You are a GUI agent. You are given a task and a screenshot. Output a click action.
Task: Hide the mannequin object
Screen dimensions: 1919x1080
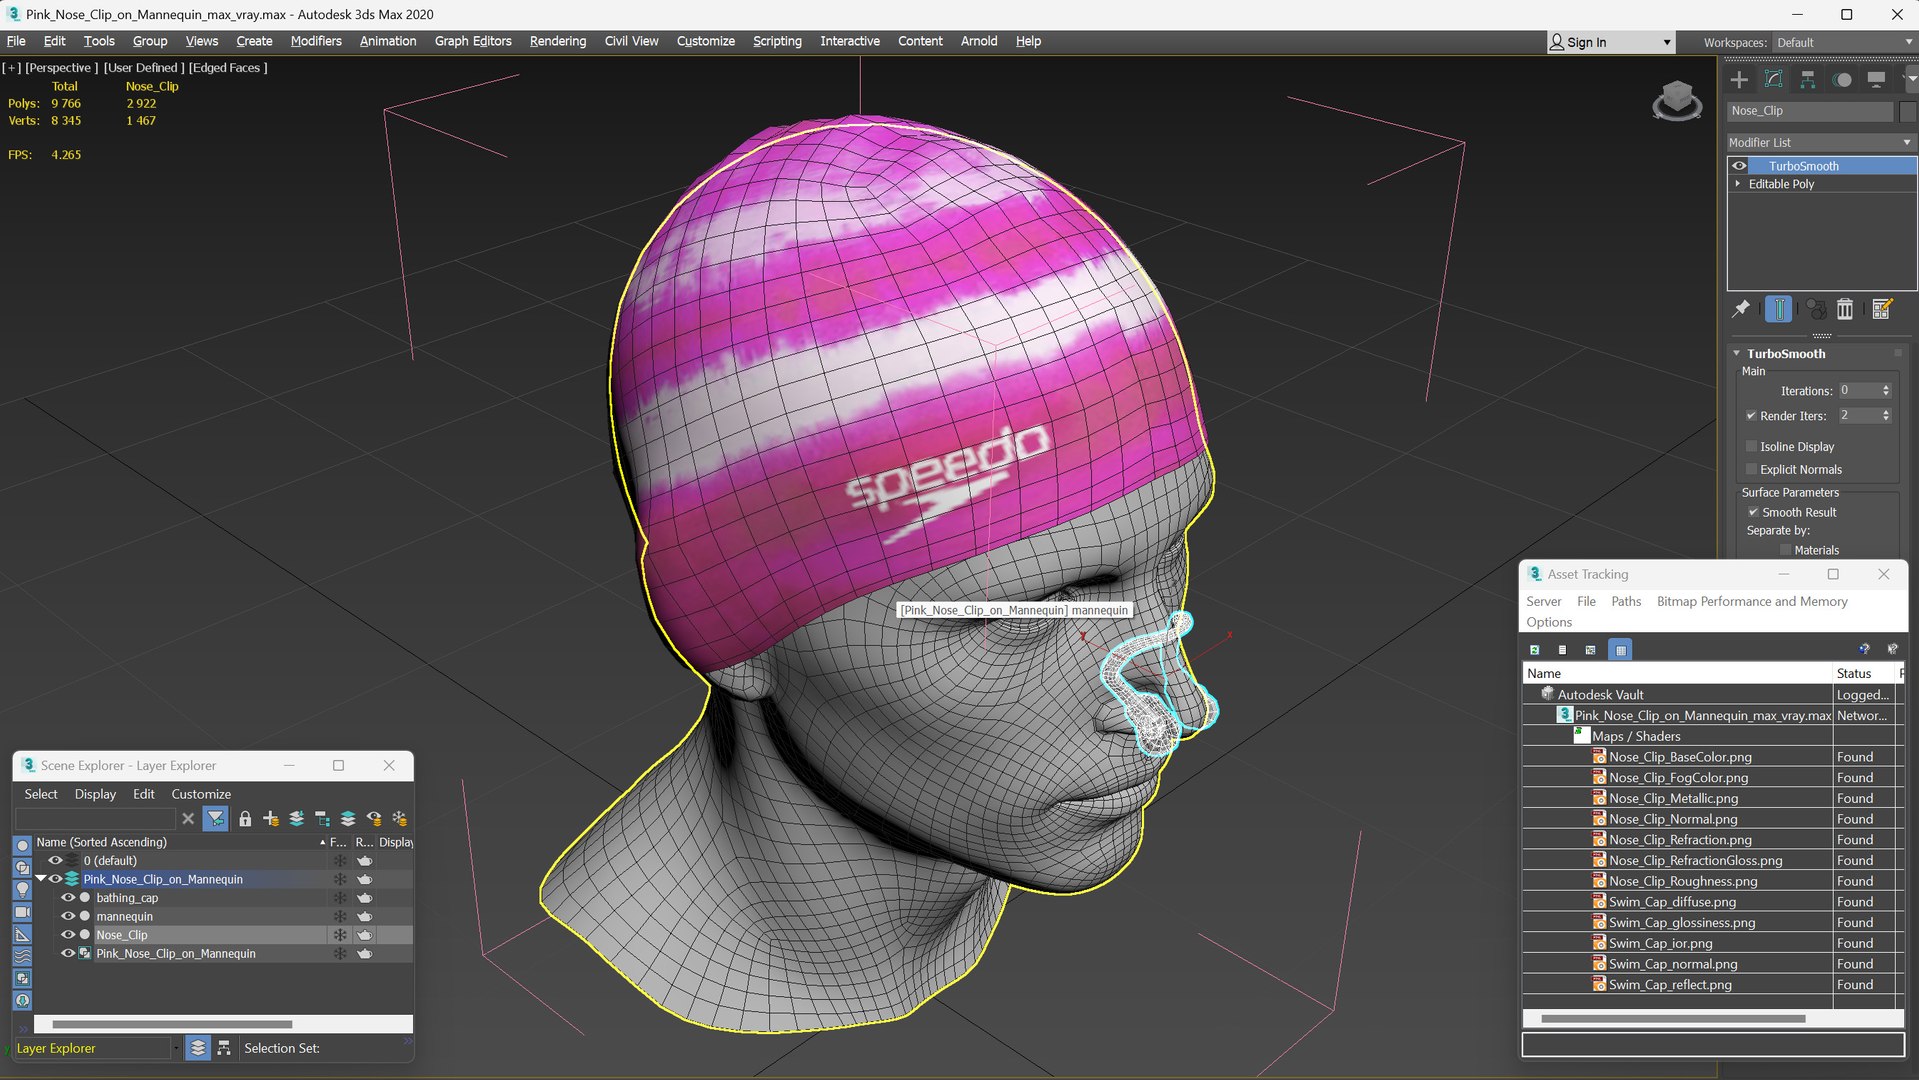coord(68,916)
